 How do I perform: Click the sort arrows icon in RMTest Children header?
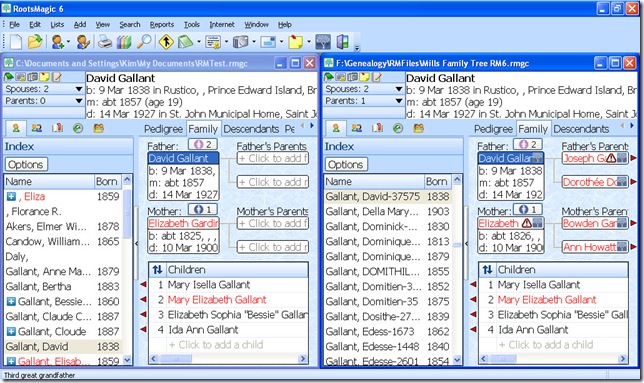click(157, 270)
